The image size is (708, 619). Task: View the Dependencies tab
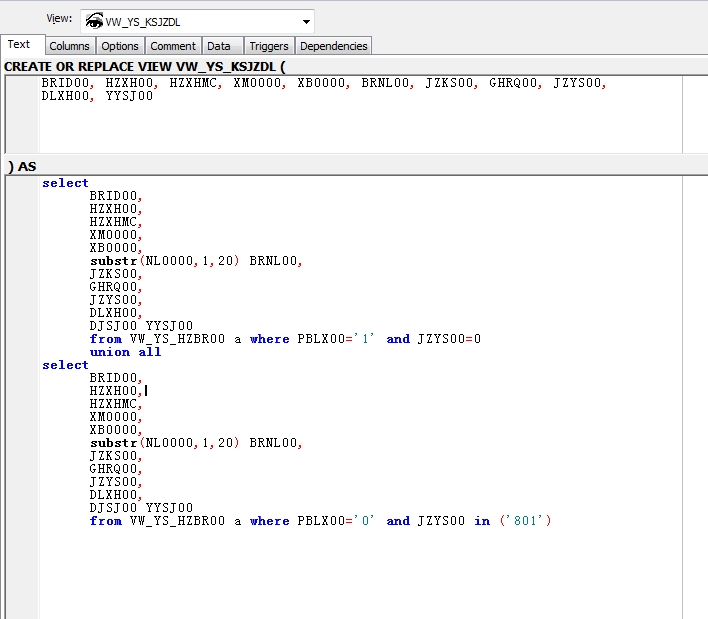(334, 46)
